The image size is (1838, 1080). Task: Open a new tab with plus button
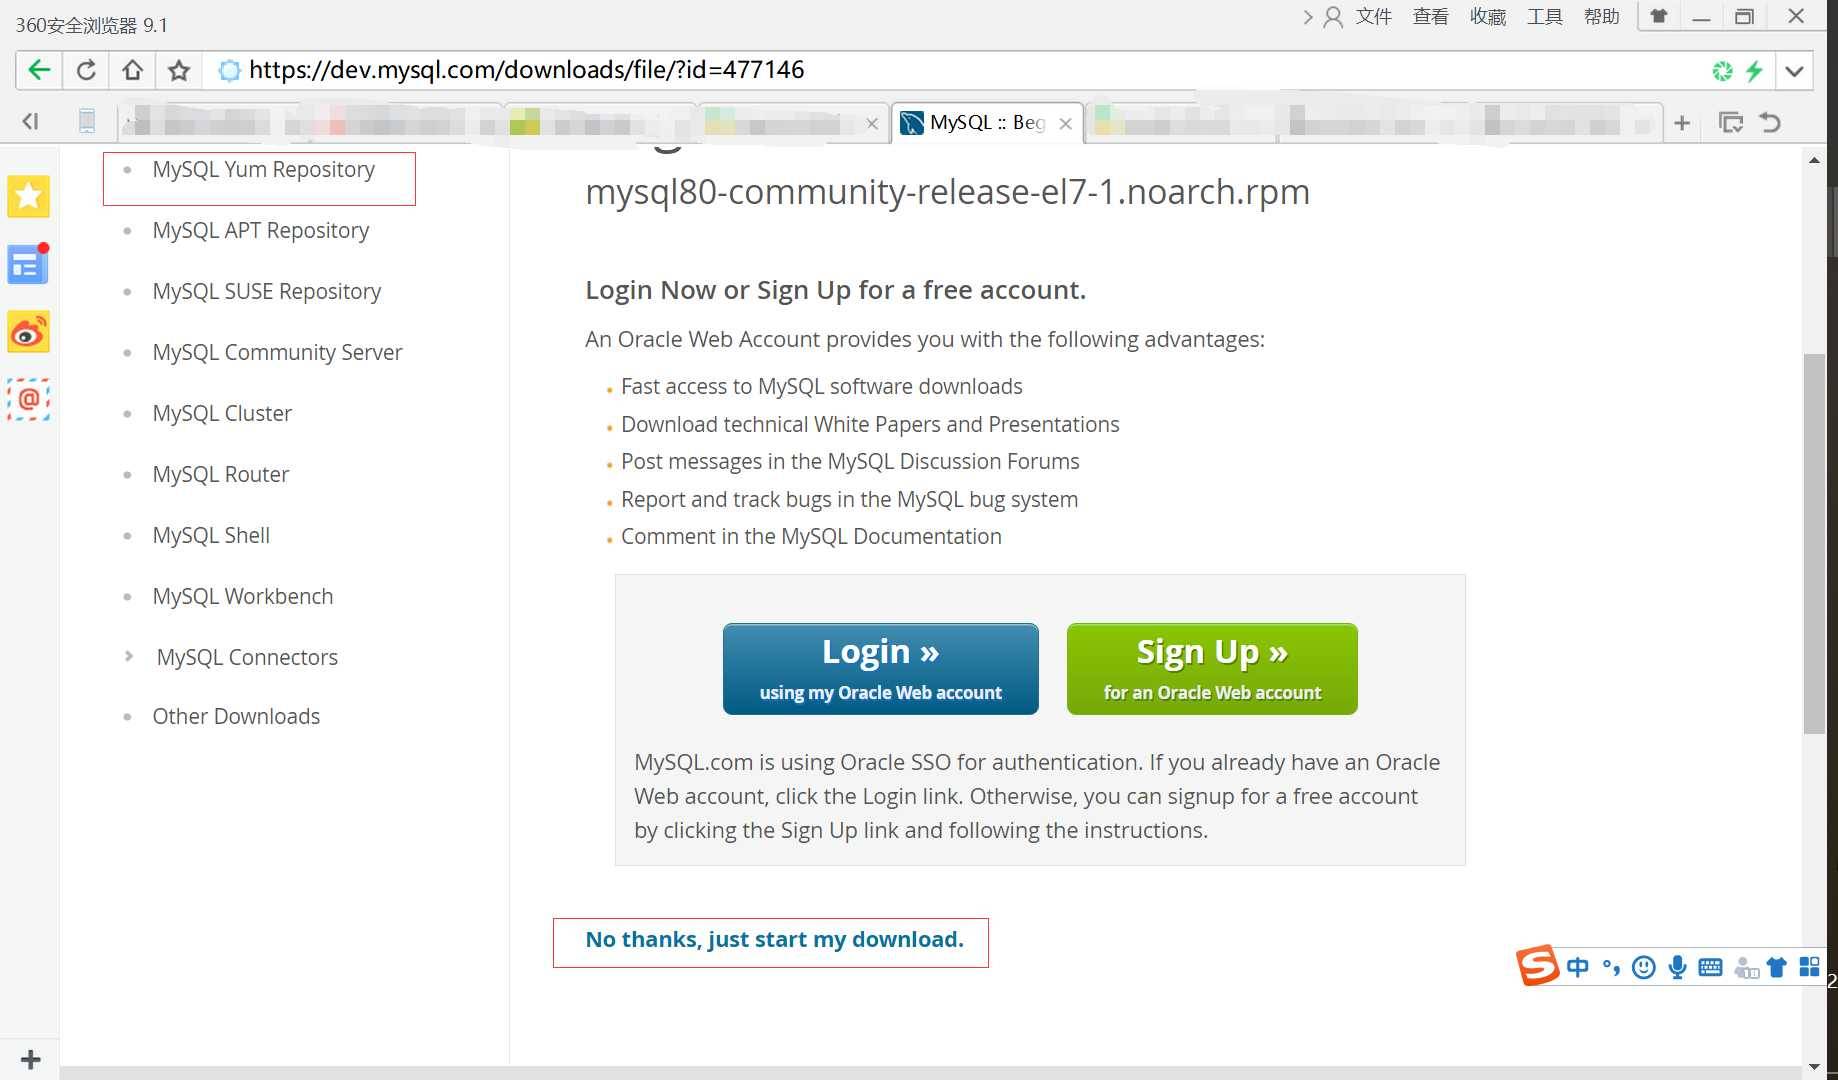pyautogui.click(x=1682, y=123)
